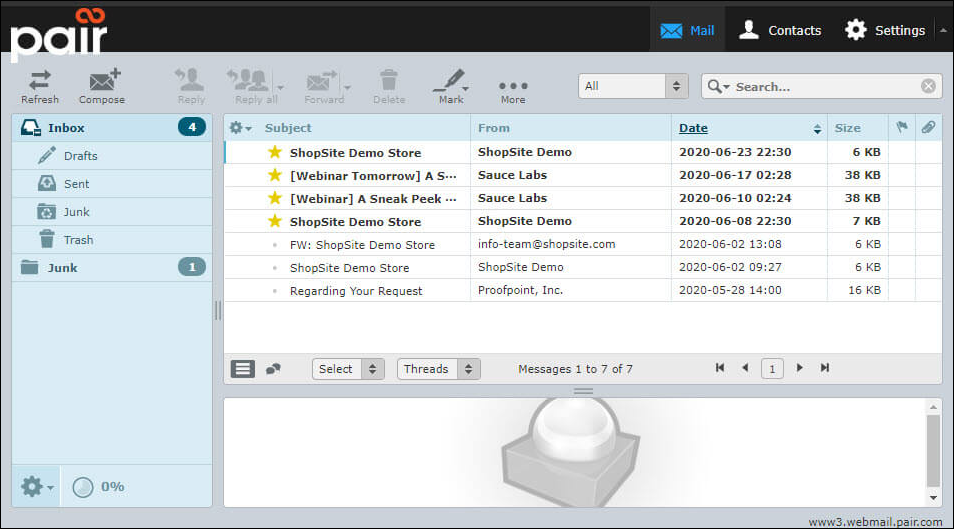Screen dimensions: 954x529
Task: Click the preview pane scrollbar down arrow
Action: [x=933, y=498]
